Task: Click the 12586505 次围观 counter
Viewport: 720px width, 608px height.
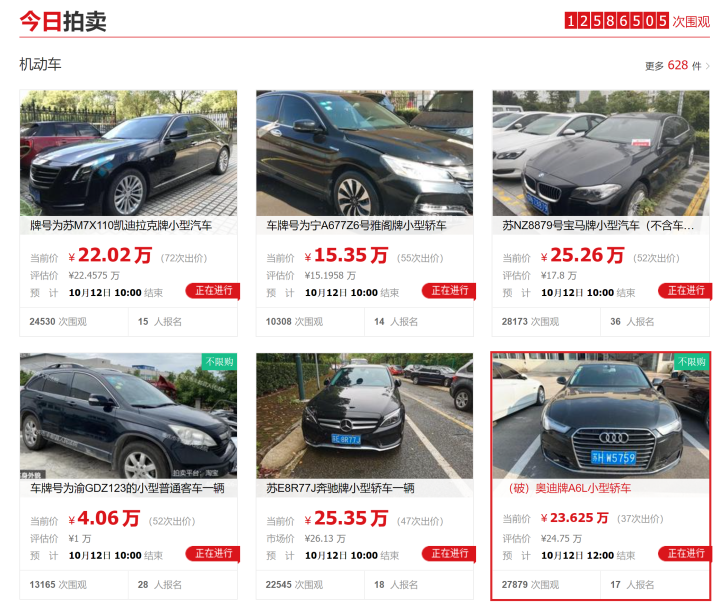Action: (x=637, y=21)
